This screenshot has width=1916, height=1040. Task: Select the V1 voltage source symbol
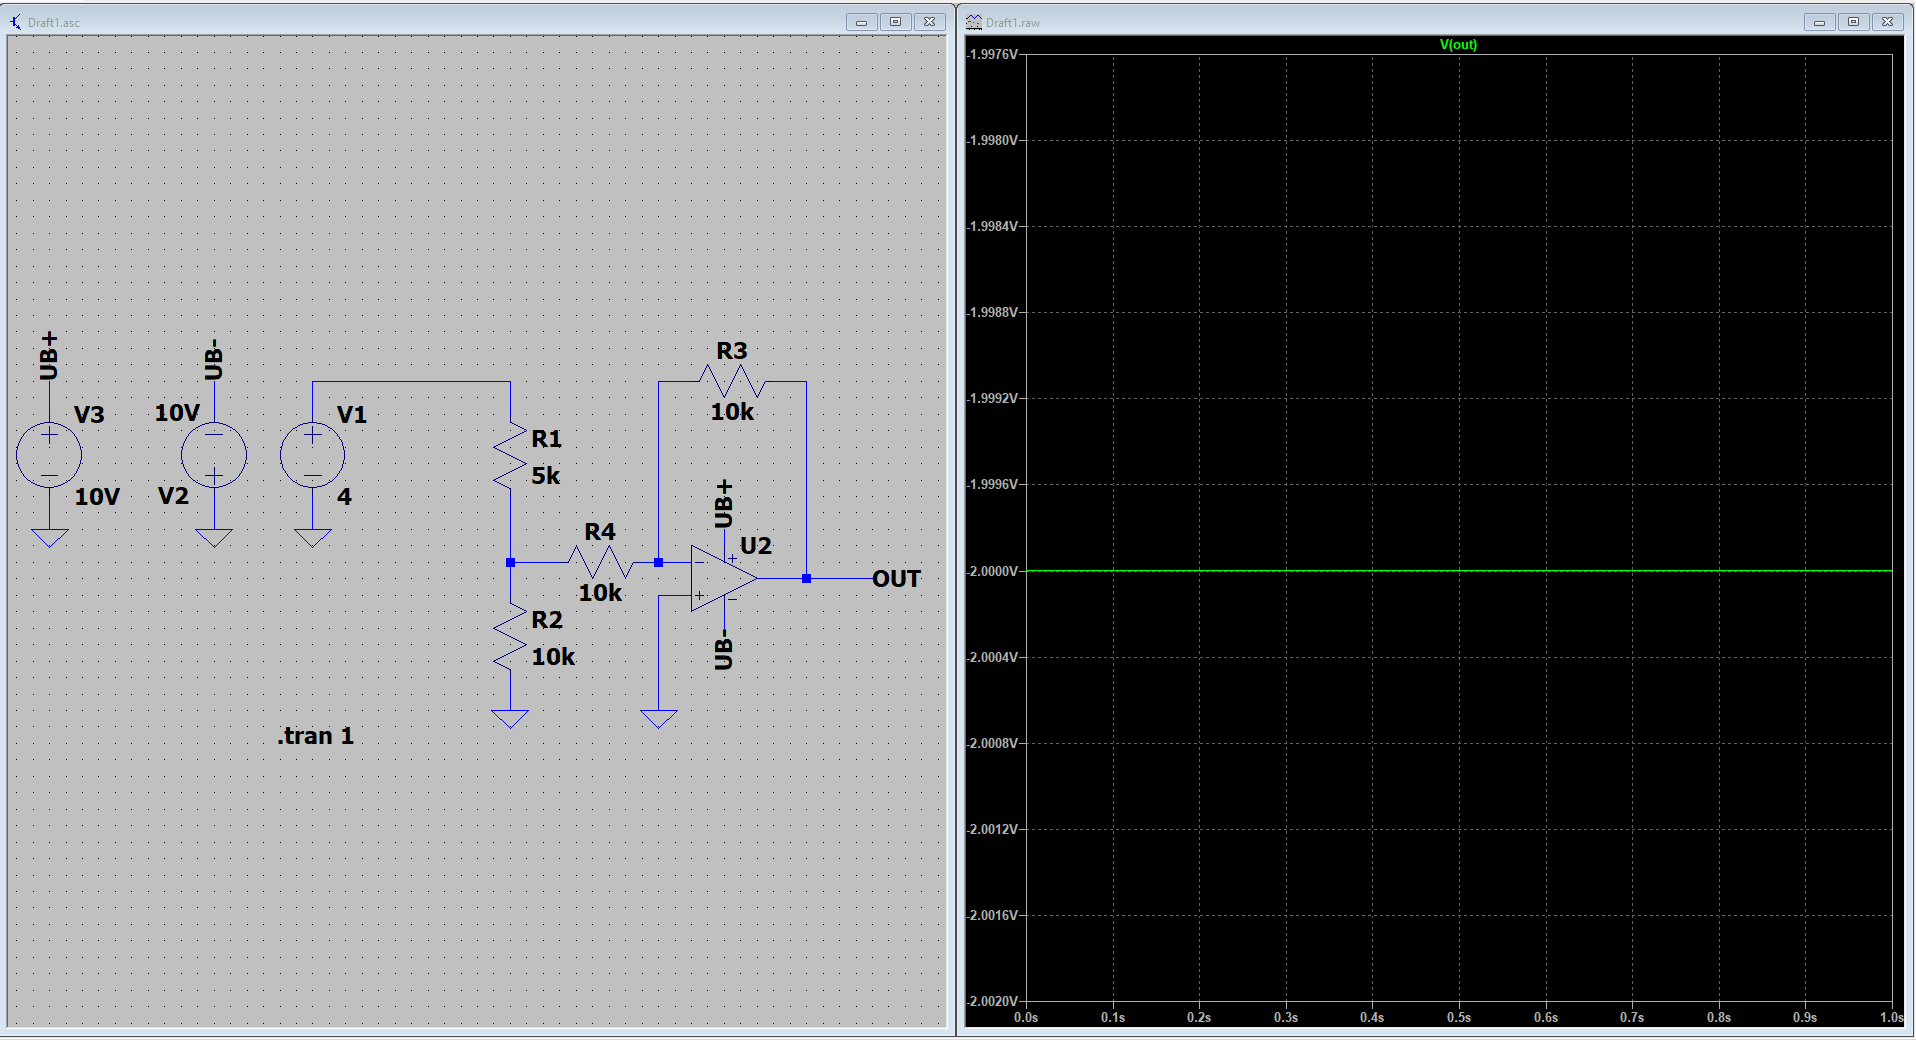coord(313,455)
